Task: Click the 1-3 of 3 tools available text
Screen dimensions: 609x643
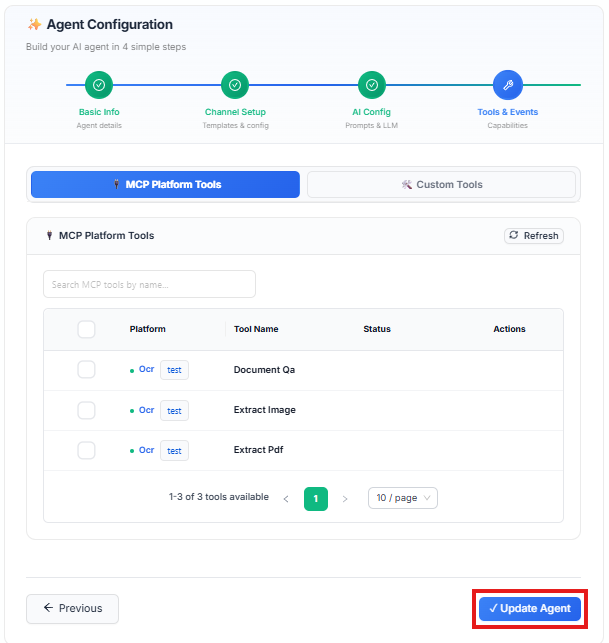Action: tap(219, 497)
